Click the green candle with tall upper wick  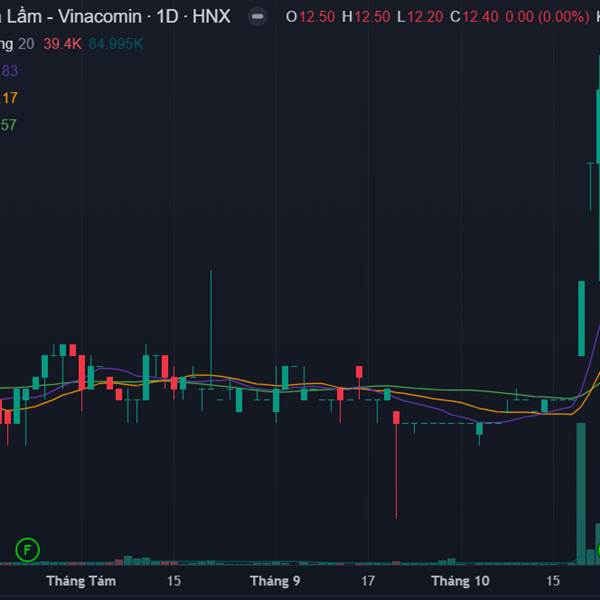[211, 329]
